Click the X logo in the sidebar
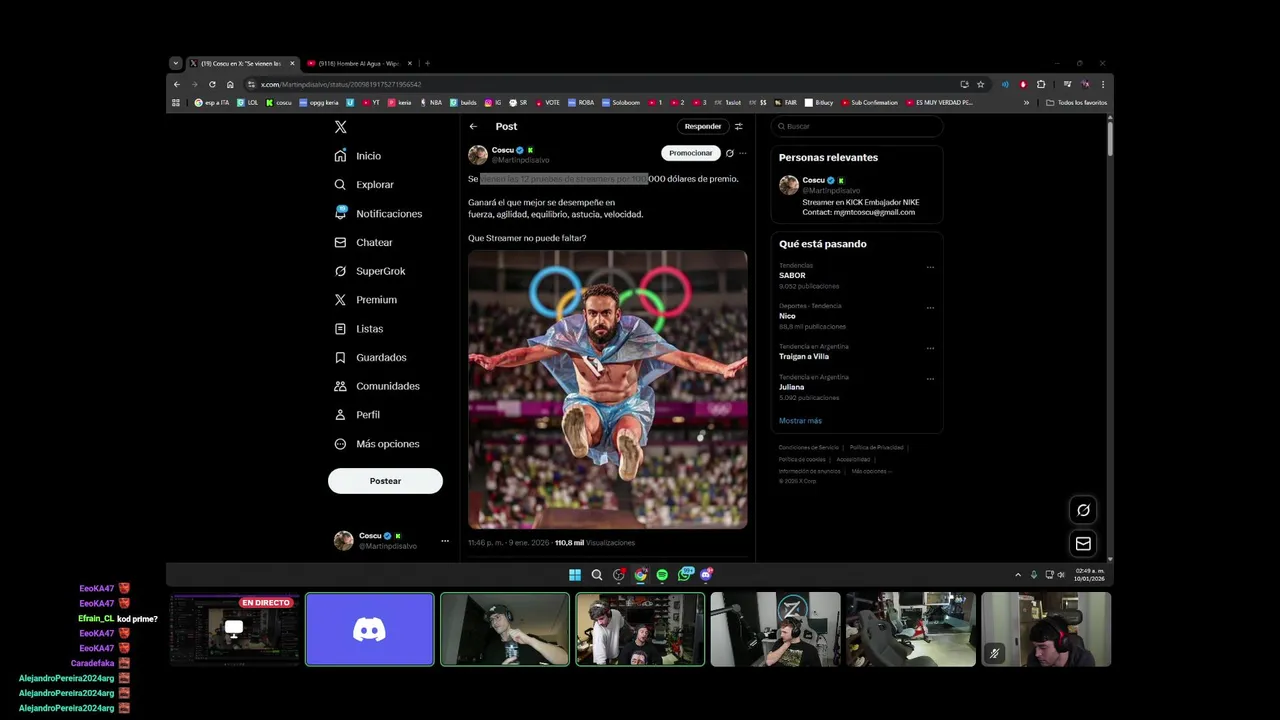The height and width of the screenshot is (720, 1280). 341,127
